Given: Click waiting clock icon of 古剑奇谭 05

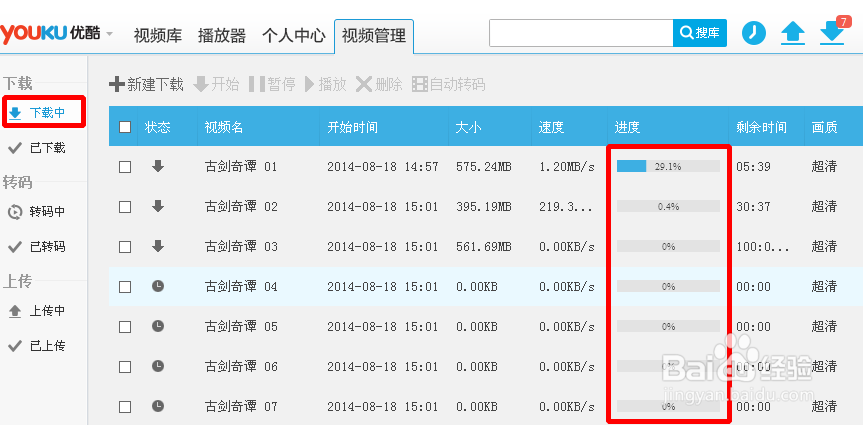Looking at the screenshot, I should coord(158,326).
